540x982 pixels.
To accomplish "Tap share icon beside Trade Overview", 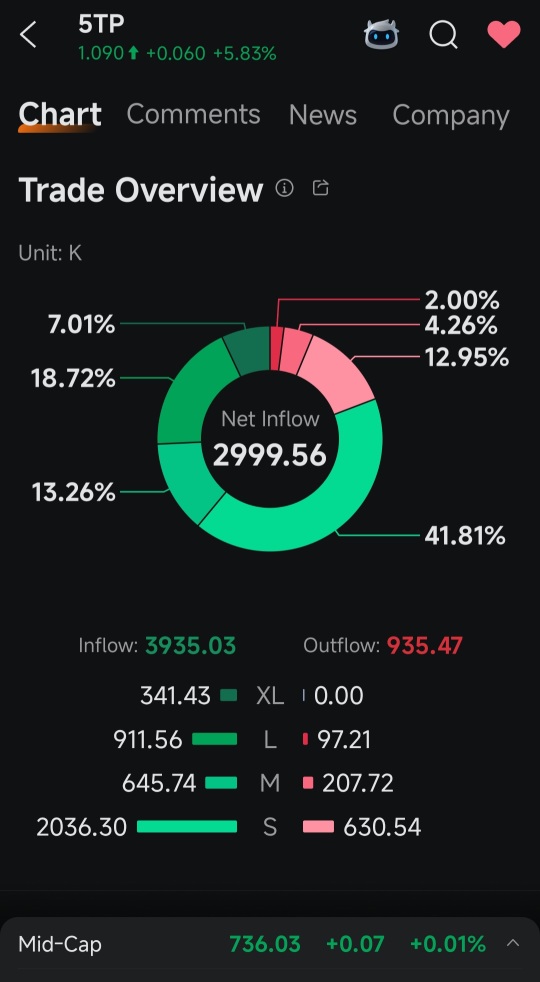I will (x=320, y=188).
